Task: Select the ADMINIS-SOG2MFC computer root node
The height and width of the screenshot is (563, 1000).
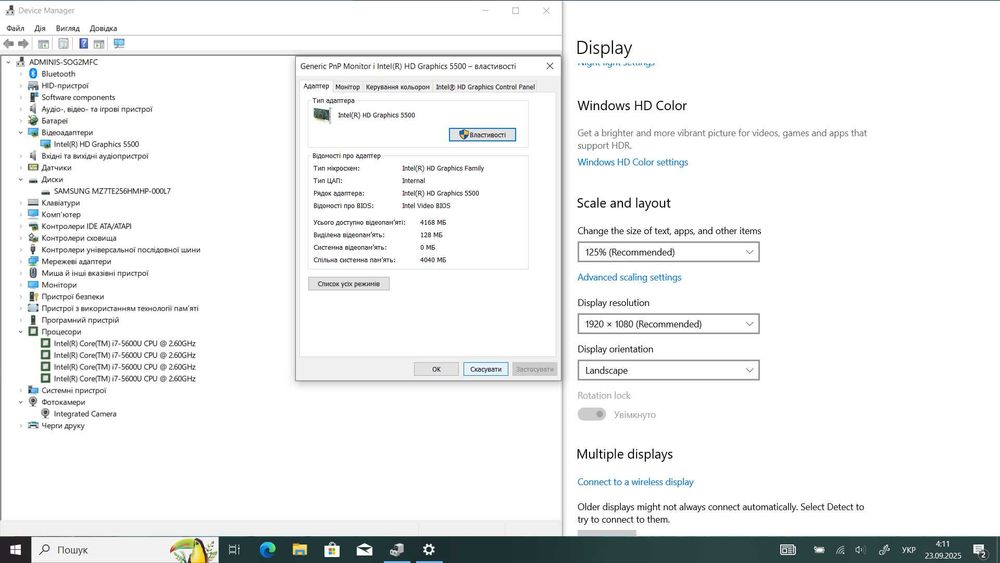Action: pyautogui.click(x=63, y=62)
